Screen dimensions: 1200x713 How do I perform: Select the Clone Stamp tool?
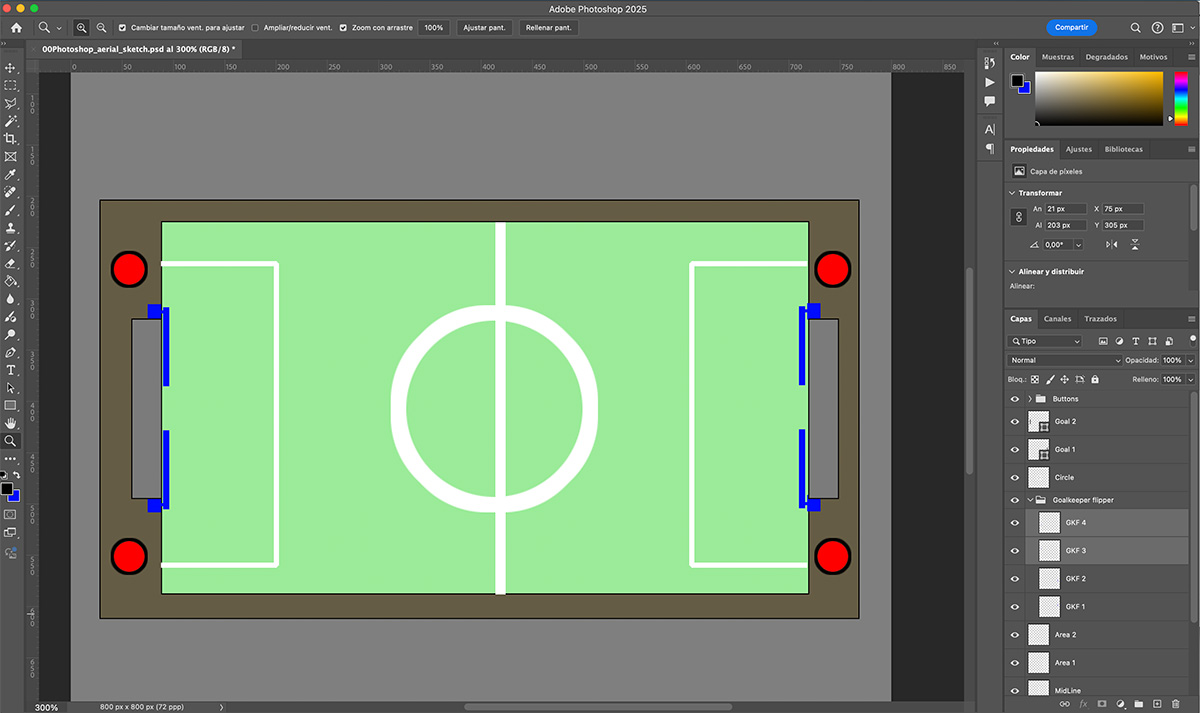pos(11,228)
